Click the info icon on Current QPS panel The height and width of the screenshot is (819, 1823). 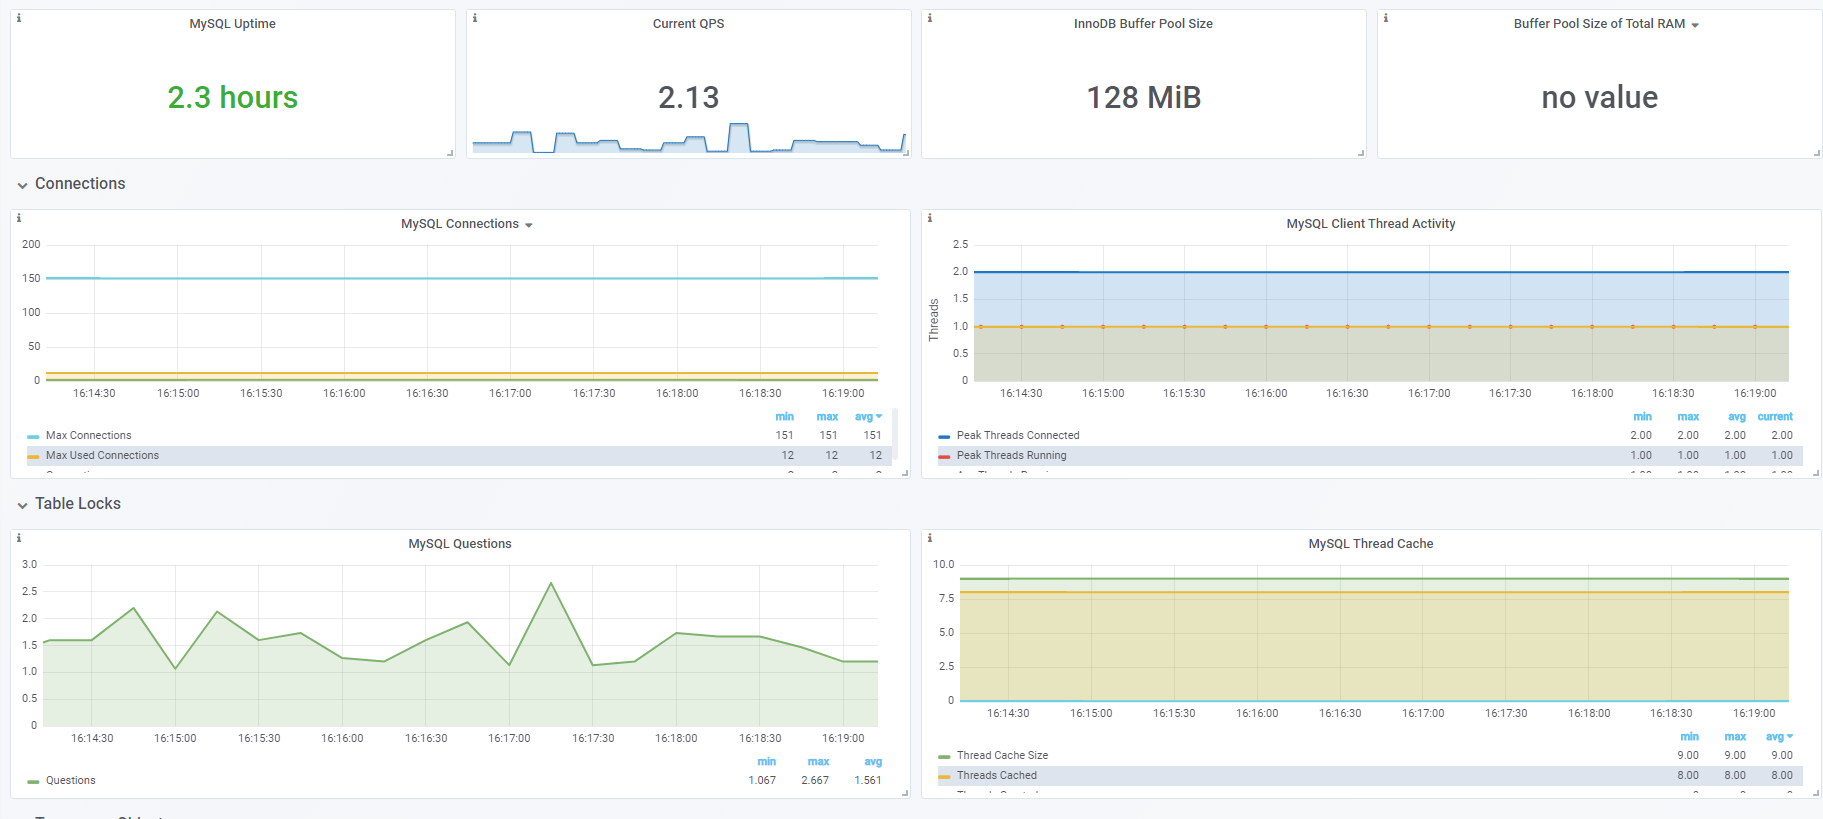click(x=475, y=18)
